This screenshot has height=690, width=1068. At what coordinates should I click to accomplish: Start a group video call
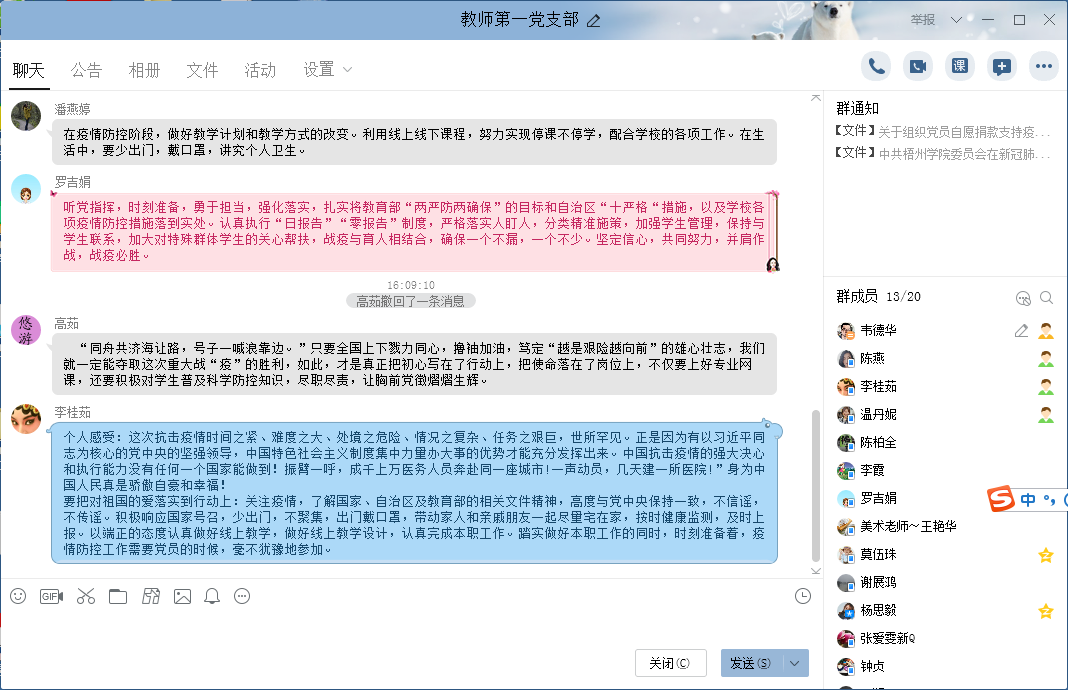[918, 67]
